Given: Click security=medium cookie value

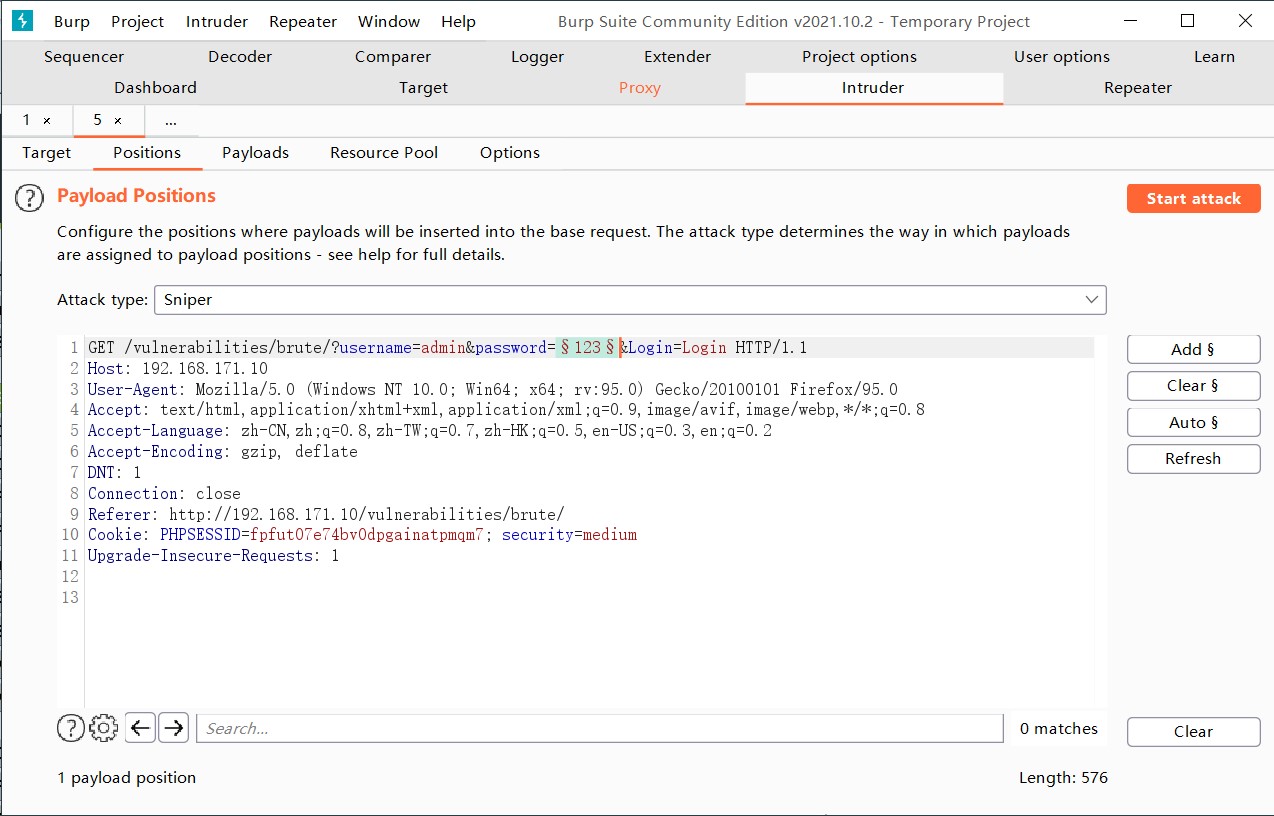Looking at the screenshot, I should (569, 535).
